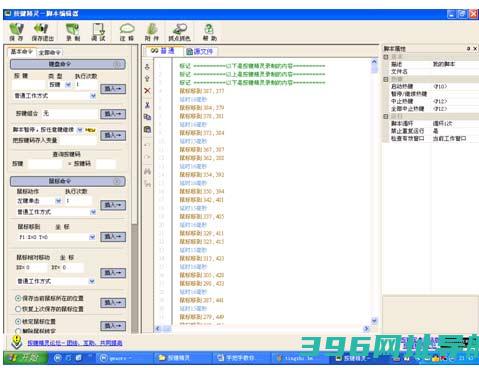This screenshot has width=479, height=368.
Task: Click the Windows 开始 Start button
Action: (25, 358)
